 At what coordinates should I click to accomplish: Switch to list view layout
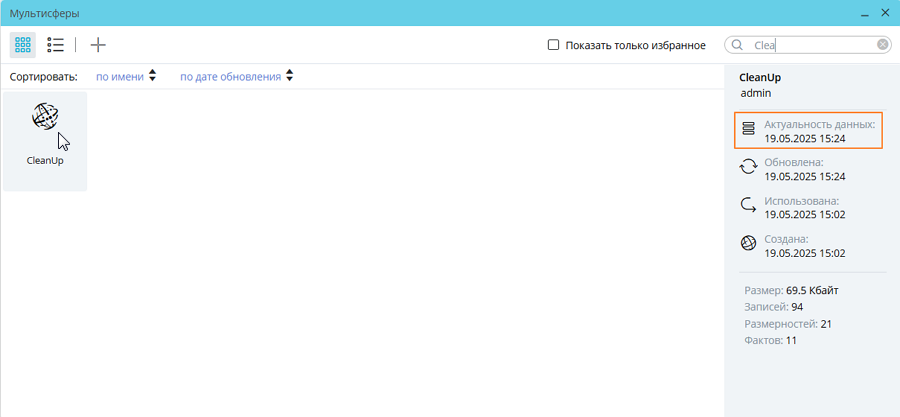click(x=56, y=45)
